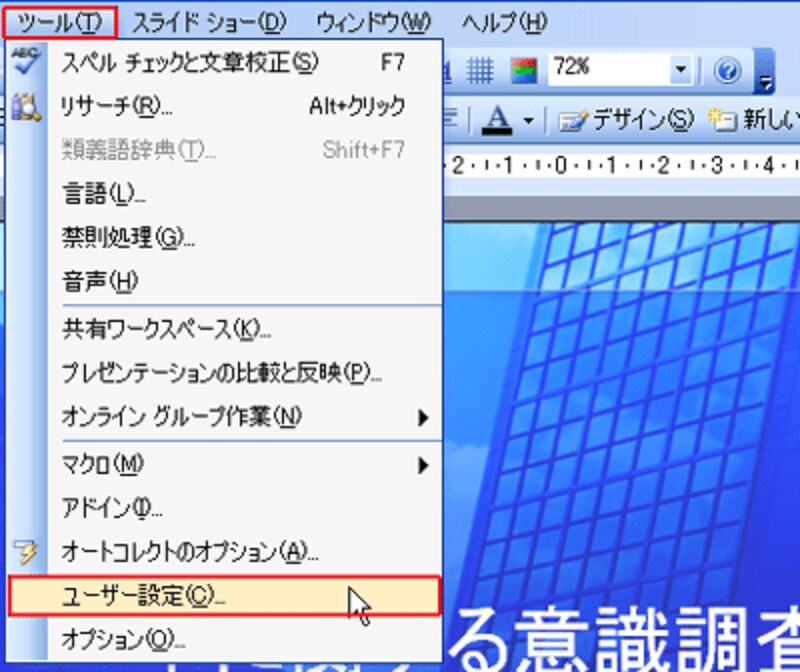Image resolution: width=800 pixels, height=672 pixels.
Task: Open the スライド ショー(D) menu
Action: [x=209, y=23]
